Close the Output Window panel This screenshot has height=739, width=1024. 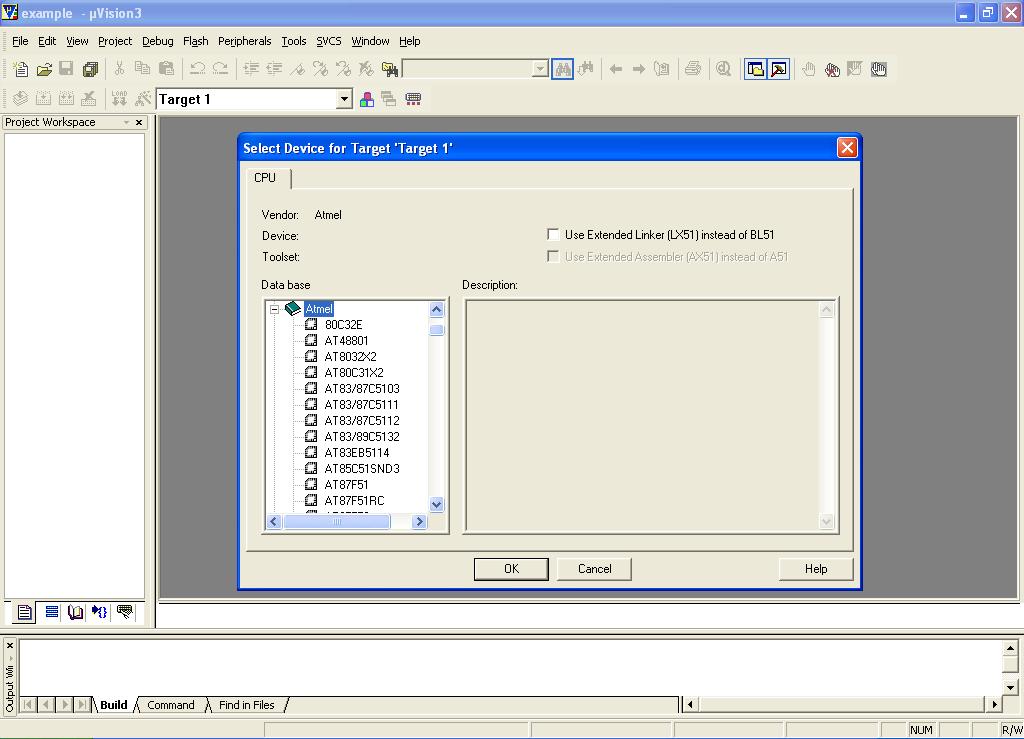coord(10,646)
